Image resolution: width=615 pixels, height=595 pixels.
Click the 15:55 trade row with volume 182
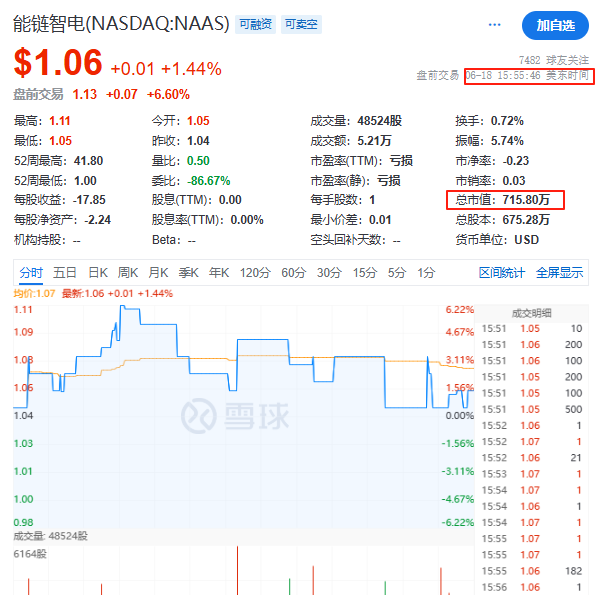pyautogui.click(x=531, y=571)
